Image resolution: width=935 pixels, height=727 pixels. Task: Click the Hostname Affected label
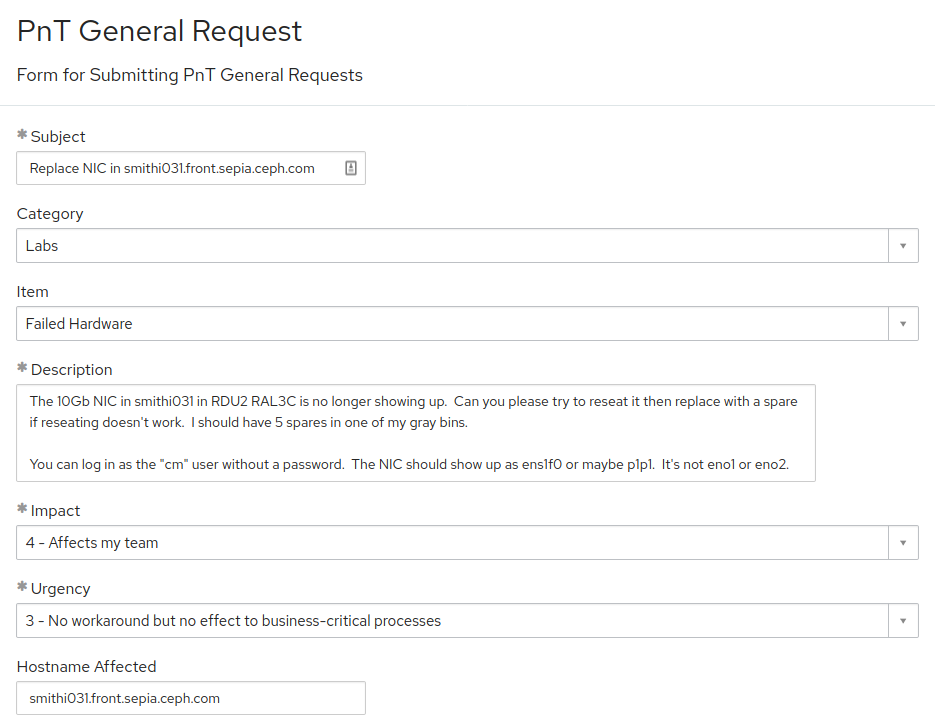pos(87,666)
